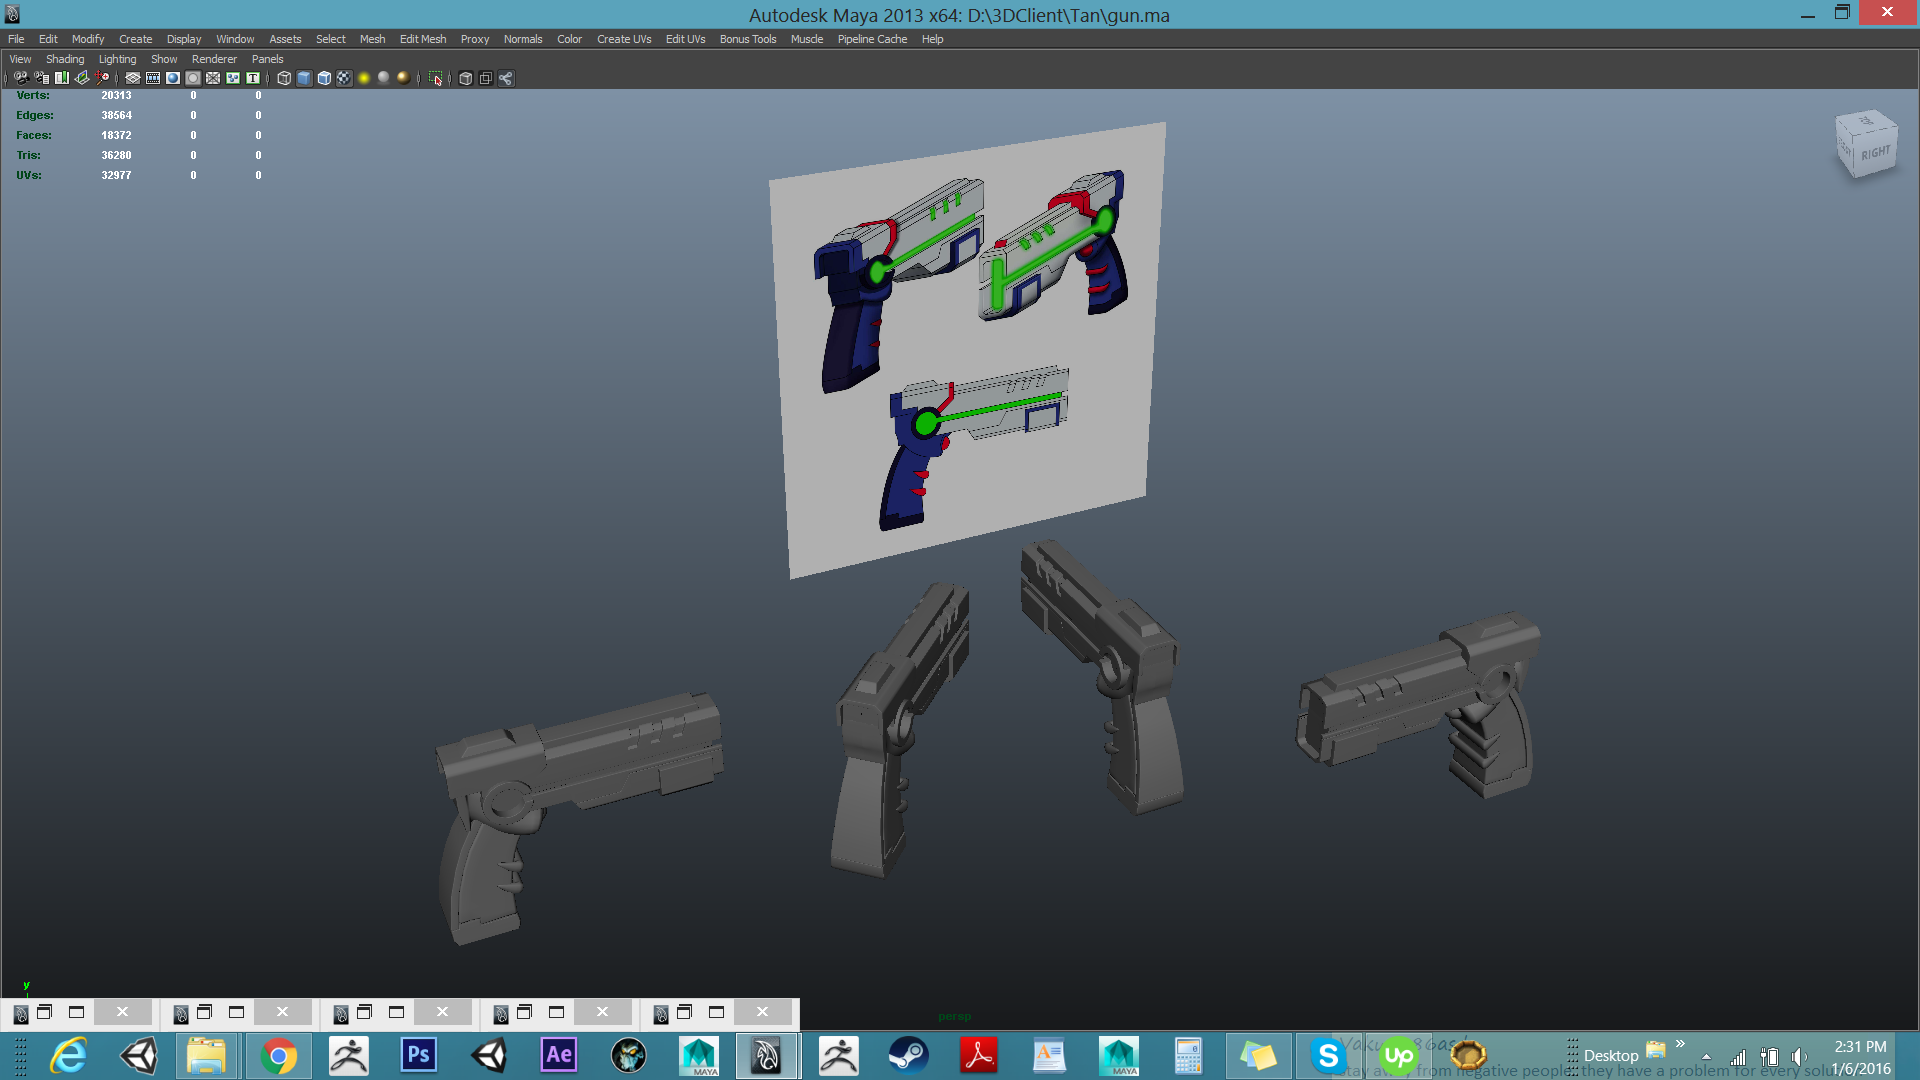Viewport: 1920px width, 1080px height.
Task: Toggle Wireframe on Shaded mode
Action: [324, 78]
